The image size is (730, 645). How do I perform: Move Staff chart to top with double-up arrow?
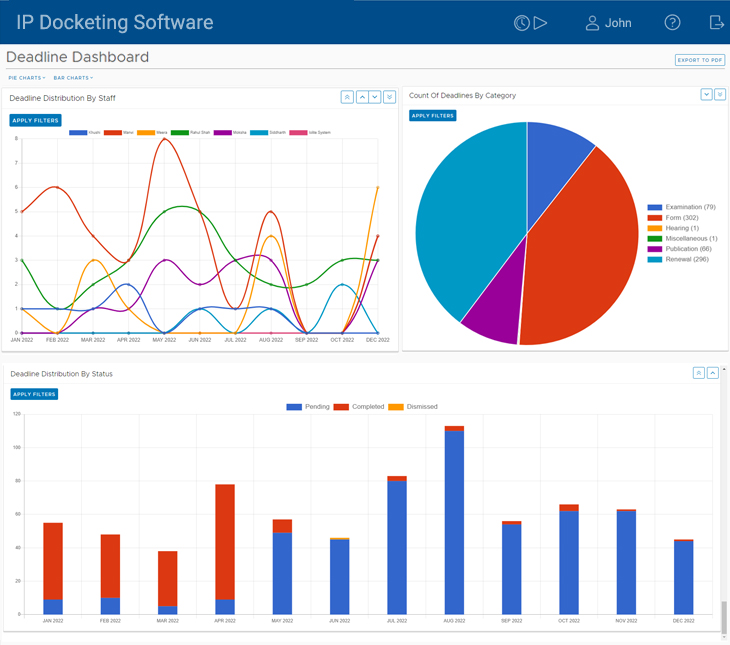click(347, 97)
